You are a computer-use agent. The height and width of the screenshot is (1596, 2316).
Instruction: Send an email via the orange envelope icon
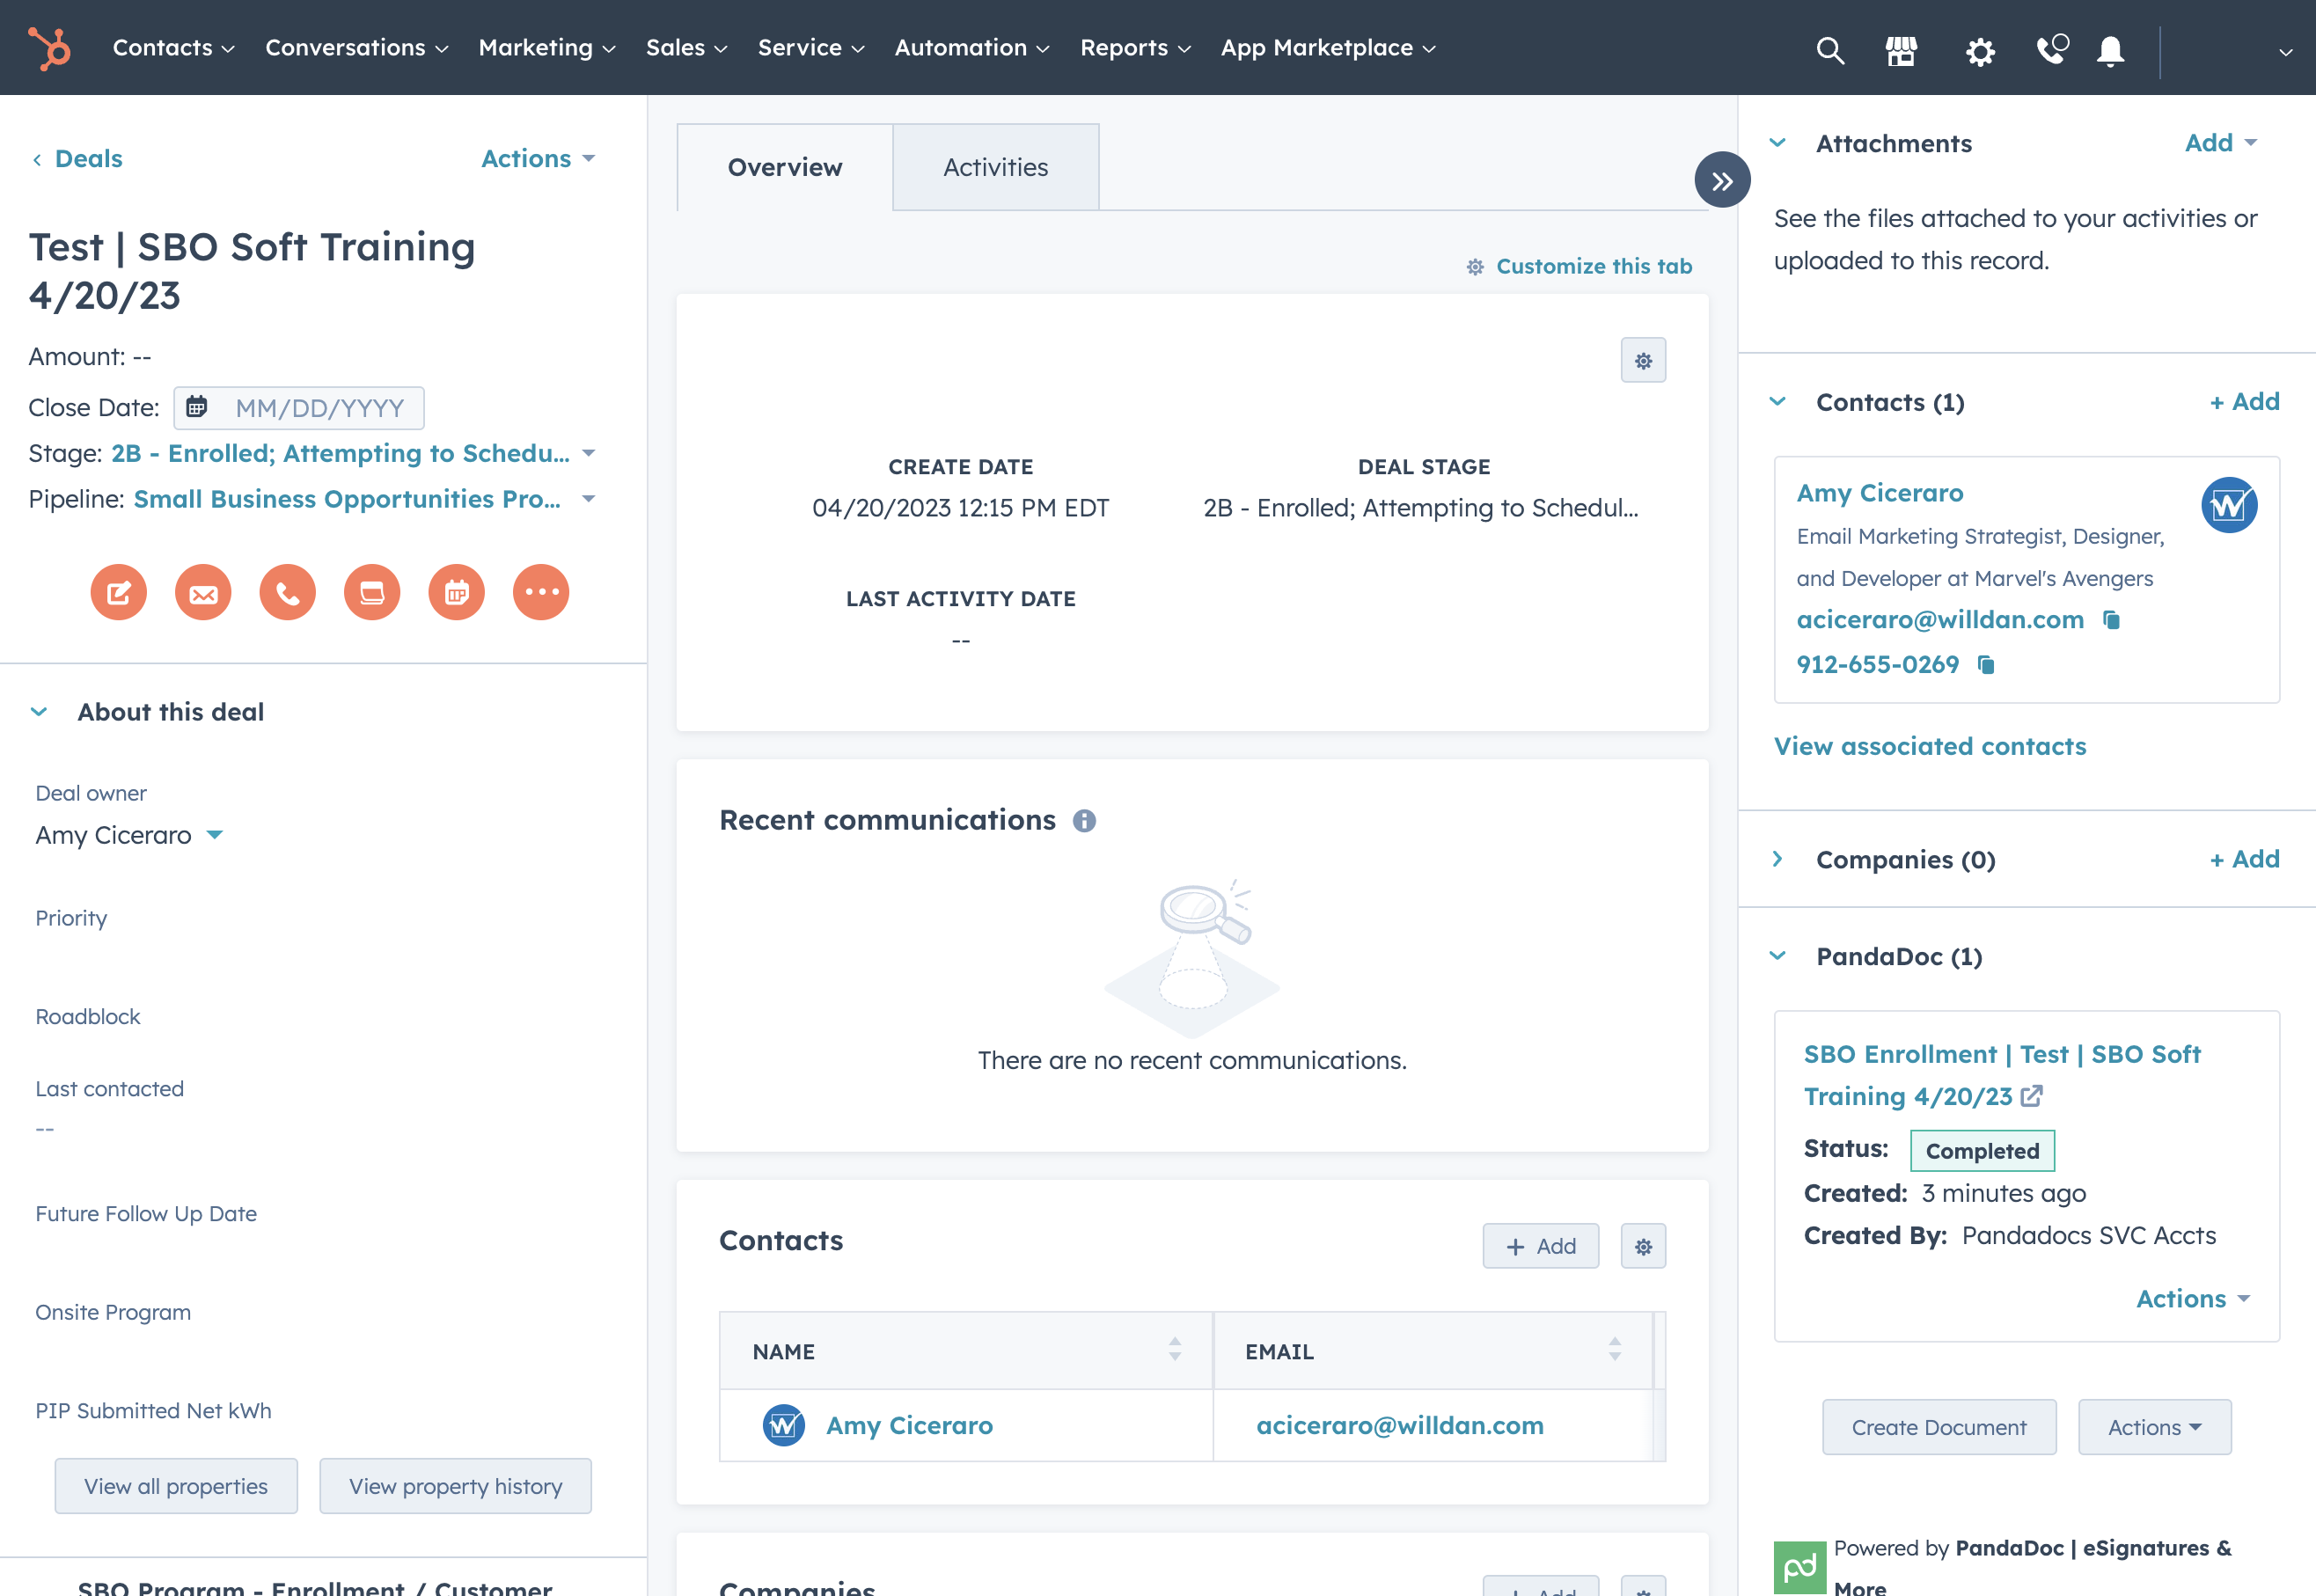[203, 593]
